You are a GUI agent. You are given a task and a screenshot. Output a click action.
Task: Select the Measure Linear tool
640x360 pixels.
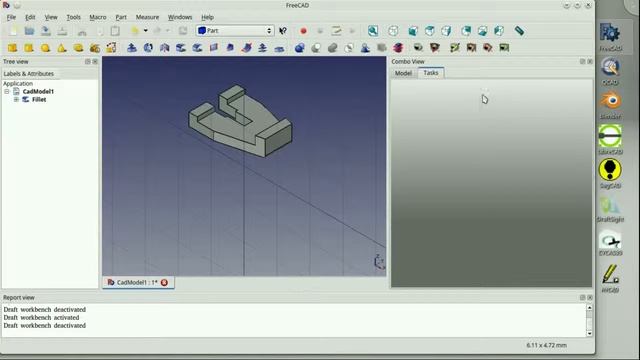[x=418, y=48]
